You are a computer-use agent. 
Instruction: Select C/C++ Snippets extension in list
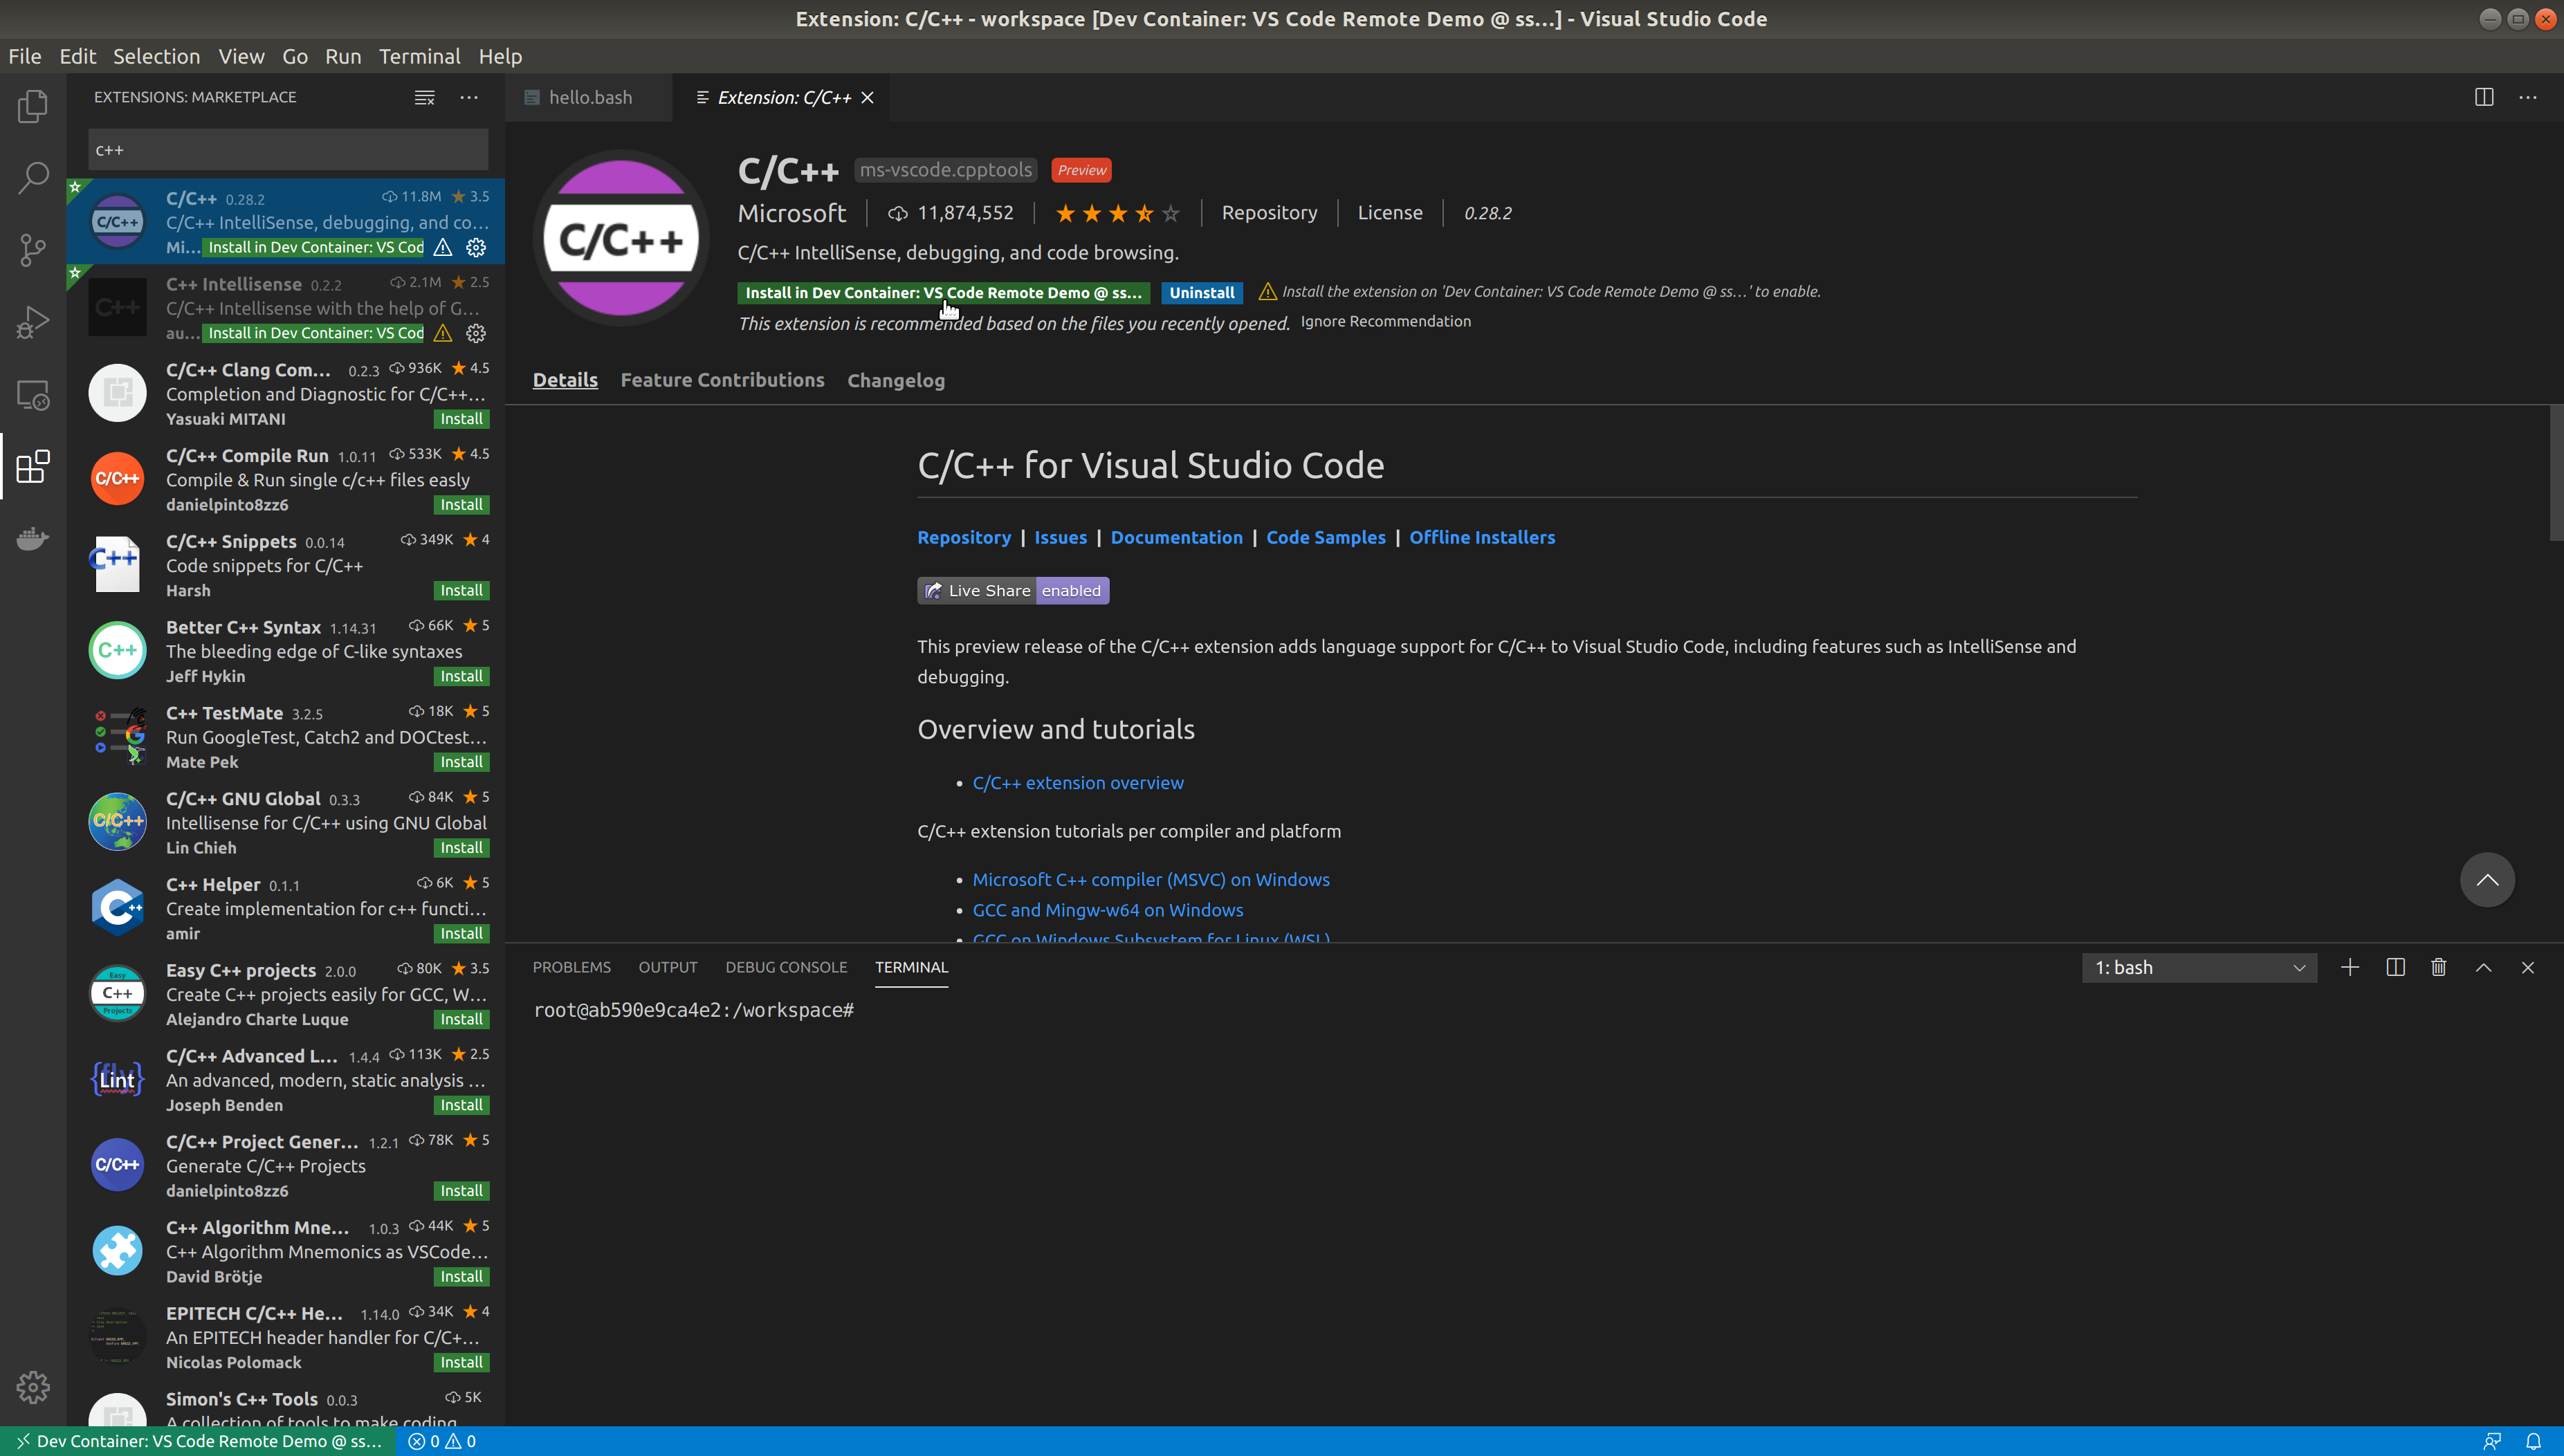click(x=286, y=565)
